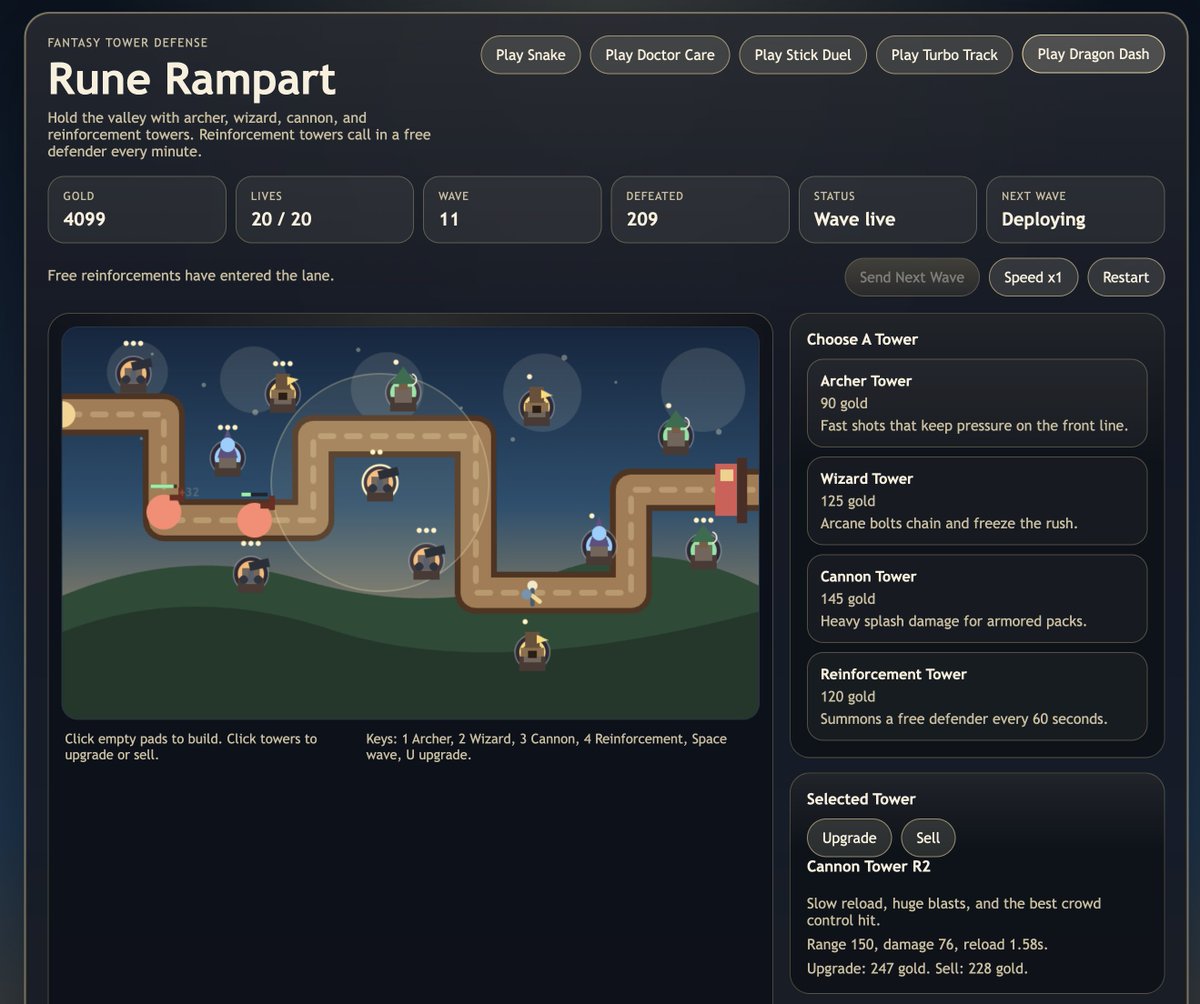Select the cannon tower in the map's top-left corner
This screenshot has height=1004, width=1200.
pos(134,375)
